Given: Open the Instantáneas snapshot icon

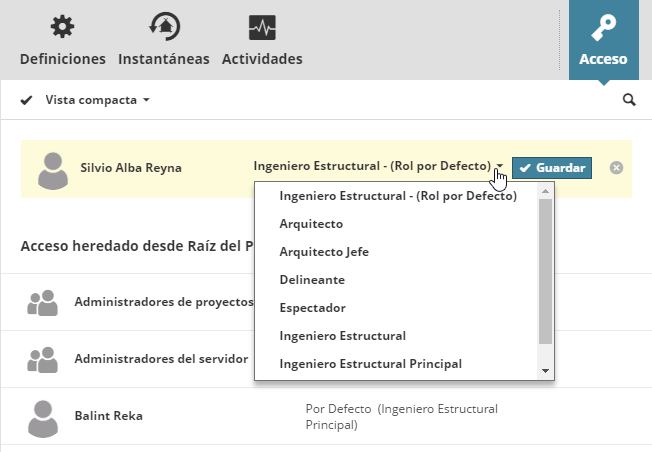Looking at the screenshot, I should 163,27.
